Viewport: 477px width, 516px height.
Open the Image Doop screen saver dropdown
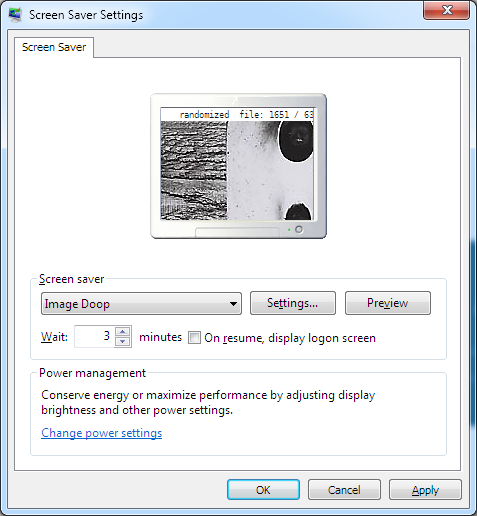(x=141, y=304)
